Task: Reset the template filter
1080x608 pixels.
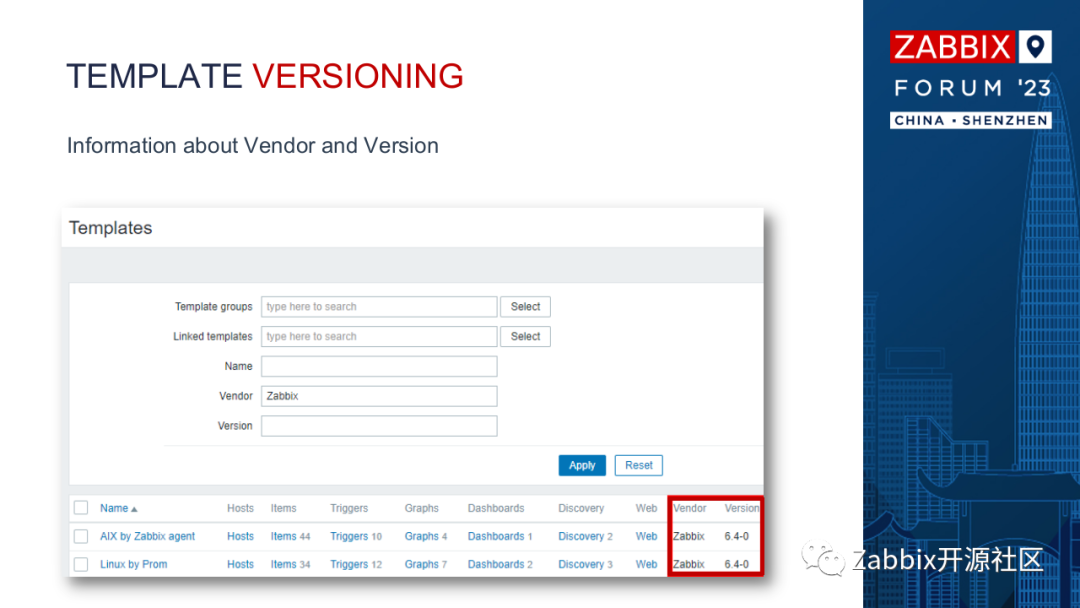Action: [638, 465]
